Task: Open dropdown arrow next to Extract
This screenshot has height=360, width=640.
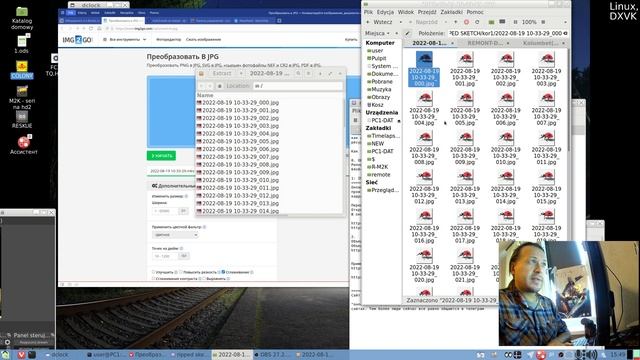Action: click(x=241, y=73)
